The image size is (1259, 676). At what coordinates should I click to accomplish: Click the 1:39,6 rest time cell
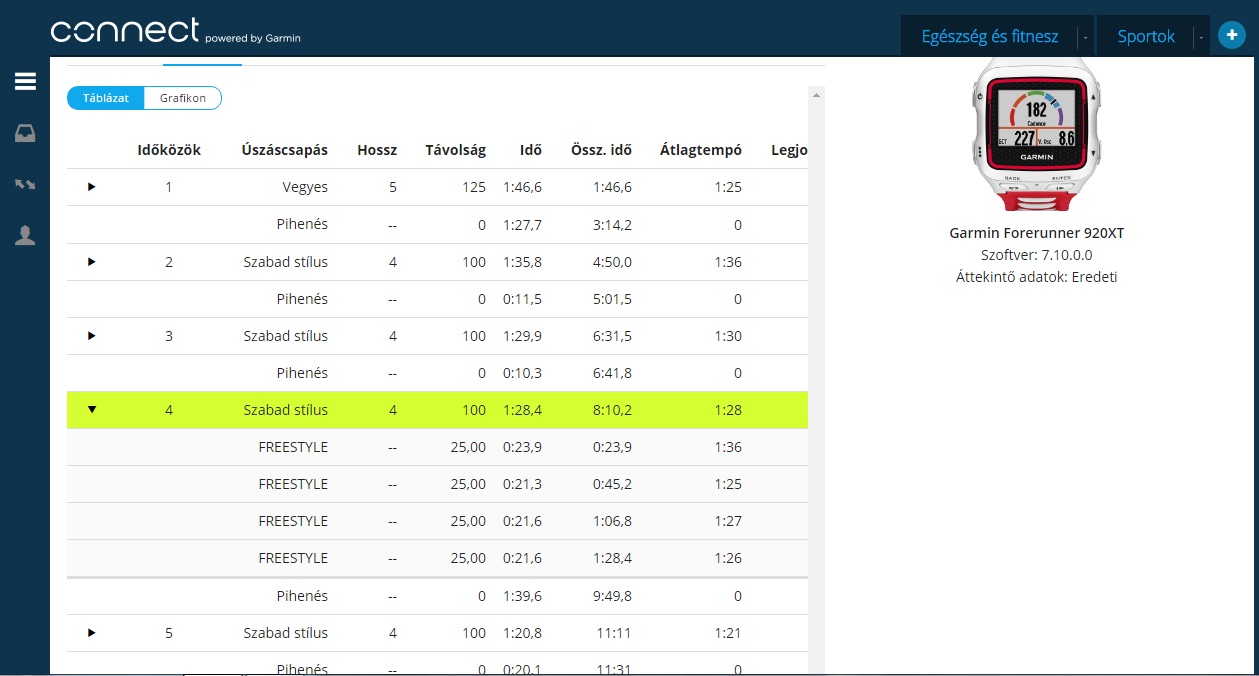(523, 596)
